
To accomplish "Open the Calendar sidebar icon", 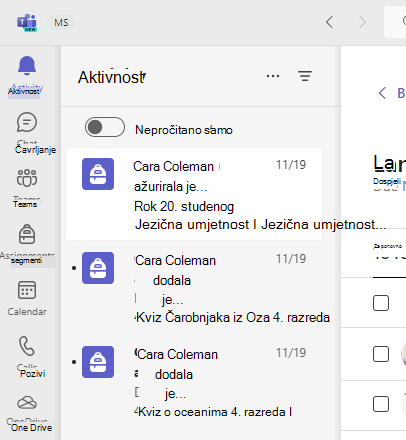I will tap(27, 290).
